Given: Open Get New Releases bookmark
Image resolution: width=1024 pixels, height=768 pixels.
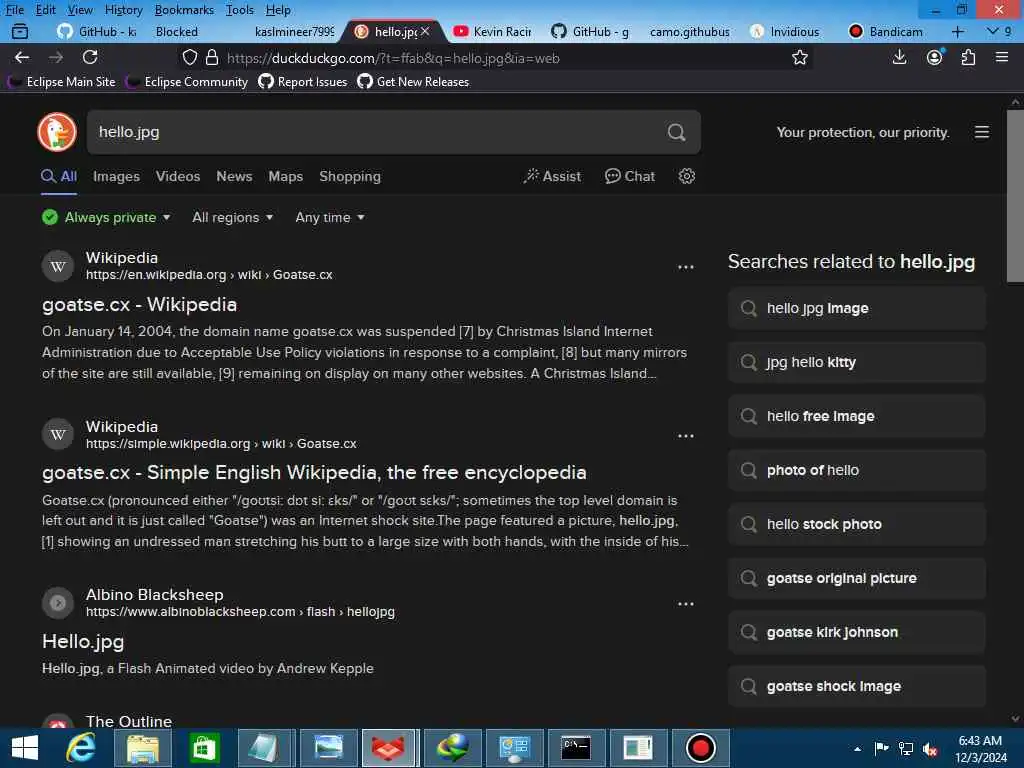Looking at the screenshot, I should pos(413,82).
